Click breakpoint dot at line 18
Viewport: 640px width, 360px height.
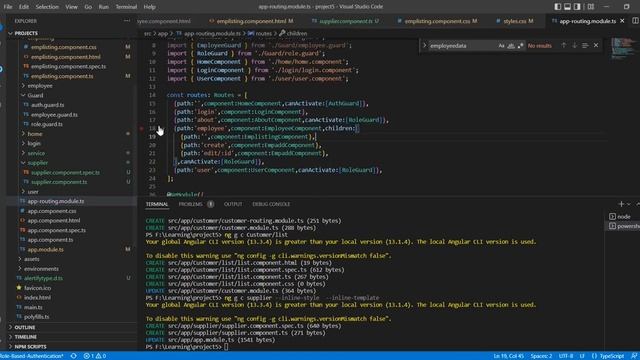point(142,128)
